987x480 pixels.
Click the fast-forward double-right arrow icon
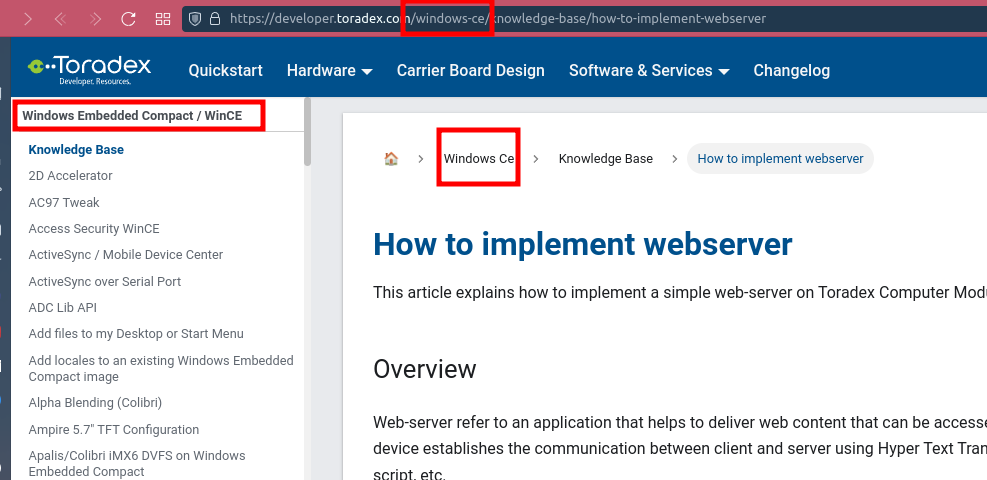coord(95,19)
